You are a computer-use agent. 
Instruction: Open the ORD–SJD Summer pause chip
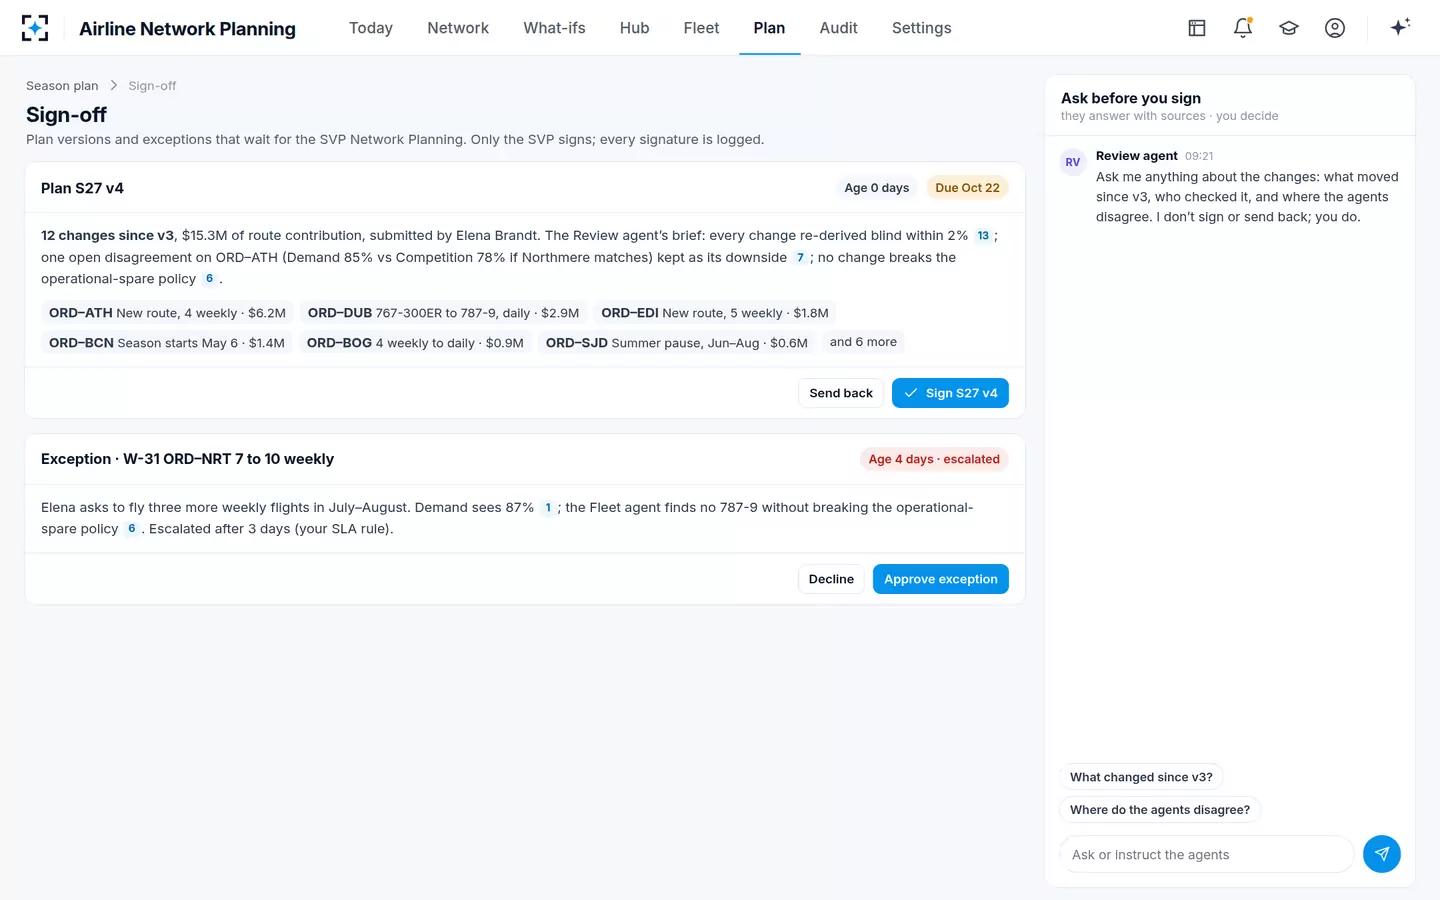[677, 343]
